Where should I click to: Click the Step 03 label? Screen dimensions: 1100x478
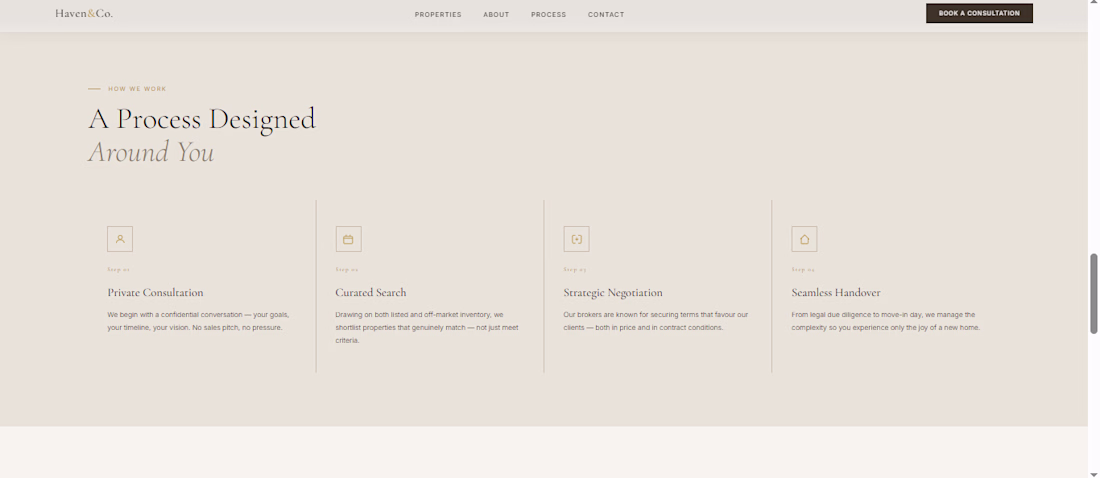coord(575,270)
